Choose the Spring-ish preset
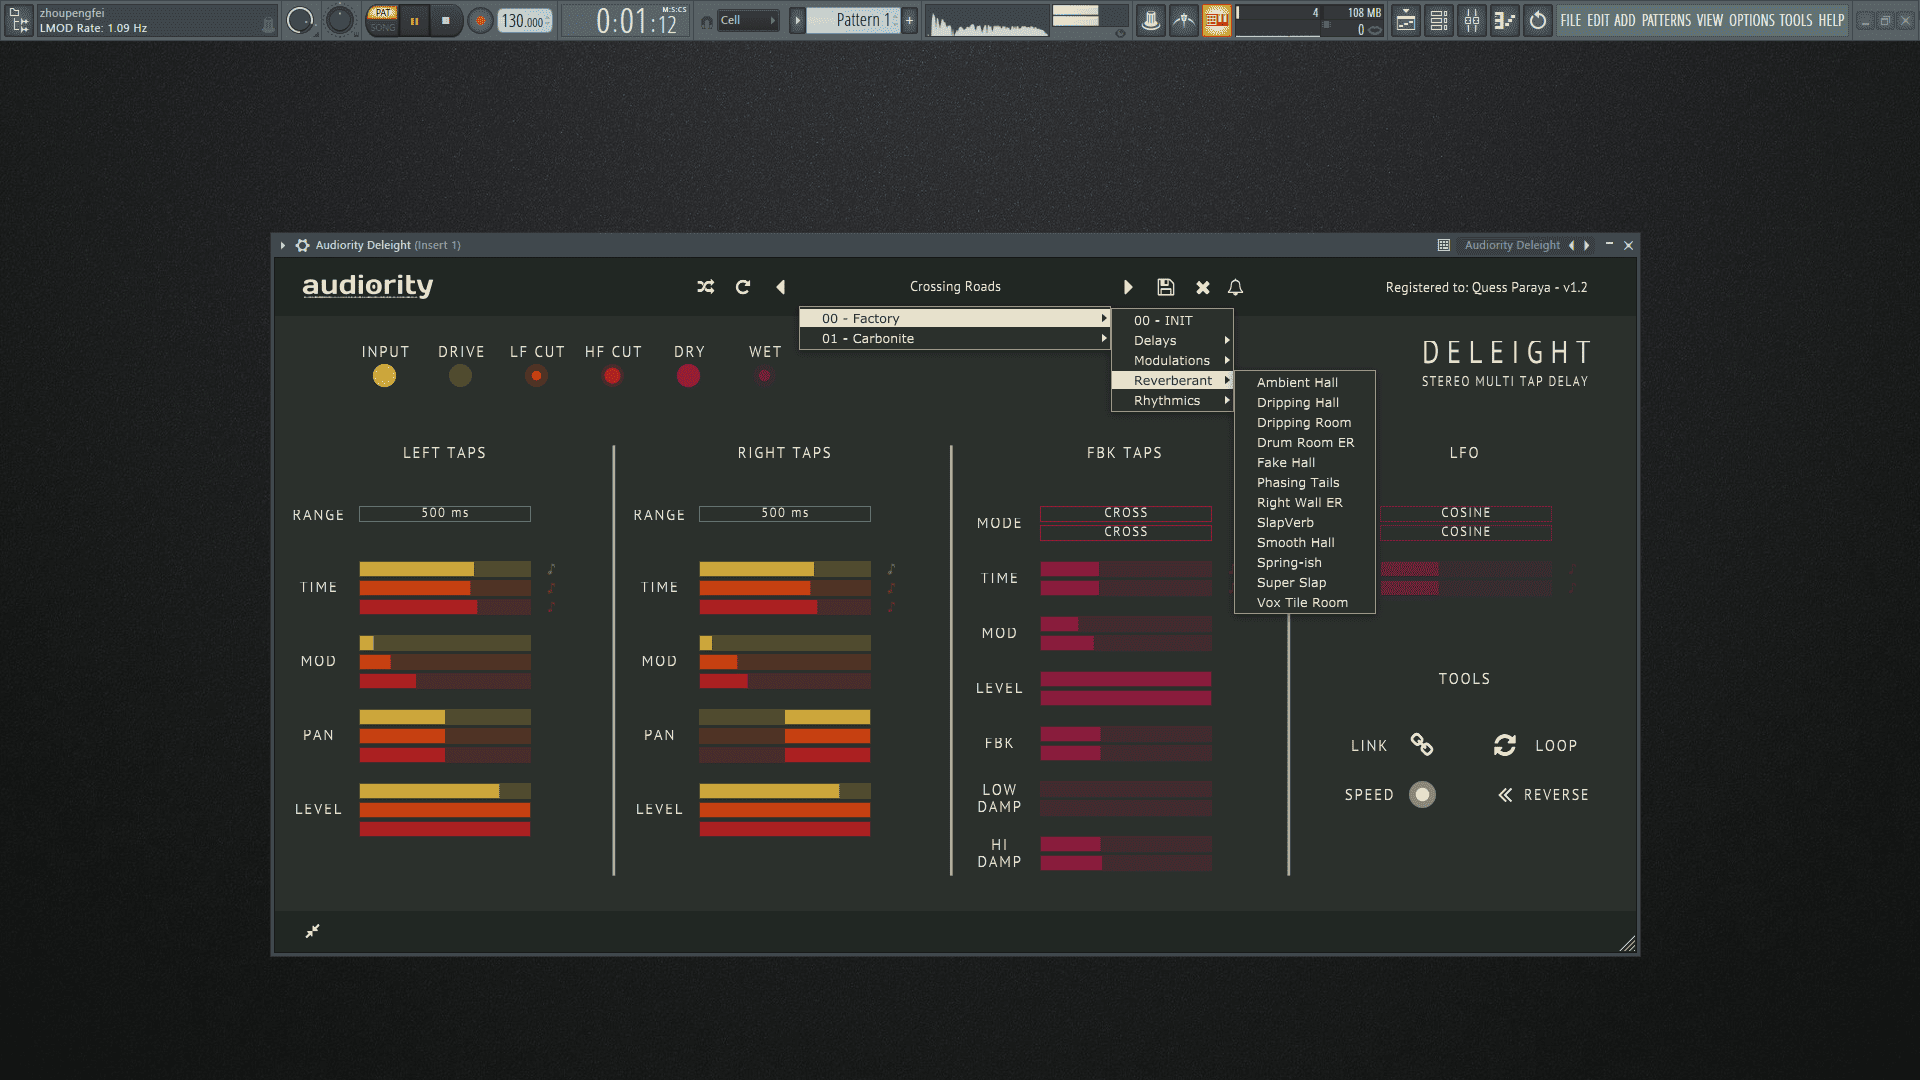 [x=1305, y=563]
